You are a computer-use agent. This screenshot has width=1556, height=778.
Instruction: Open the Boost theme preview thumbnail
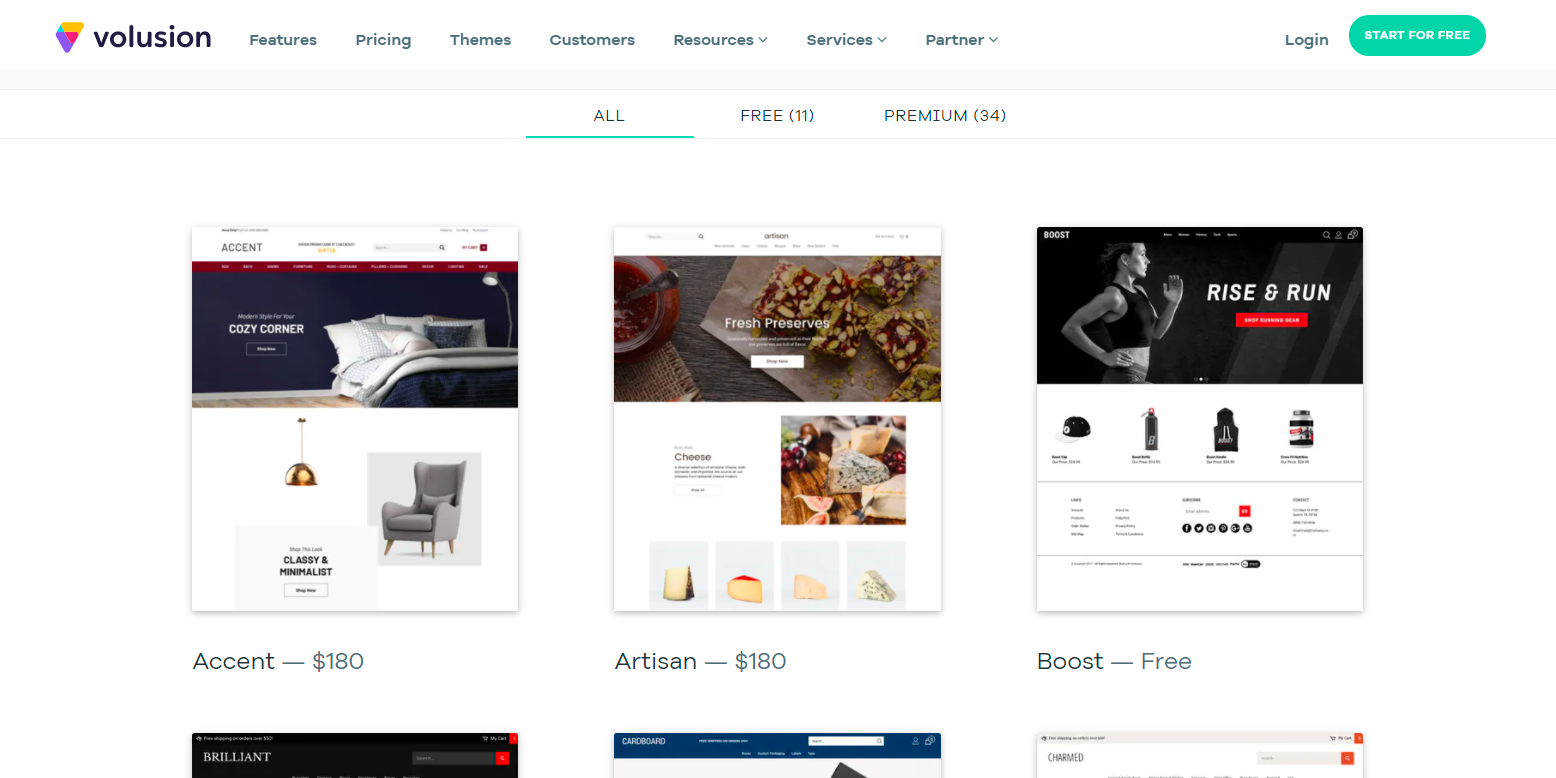pos(1200,419)
